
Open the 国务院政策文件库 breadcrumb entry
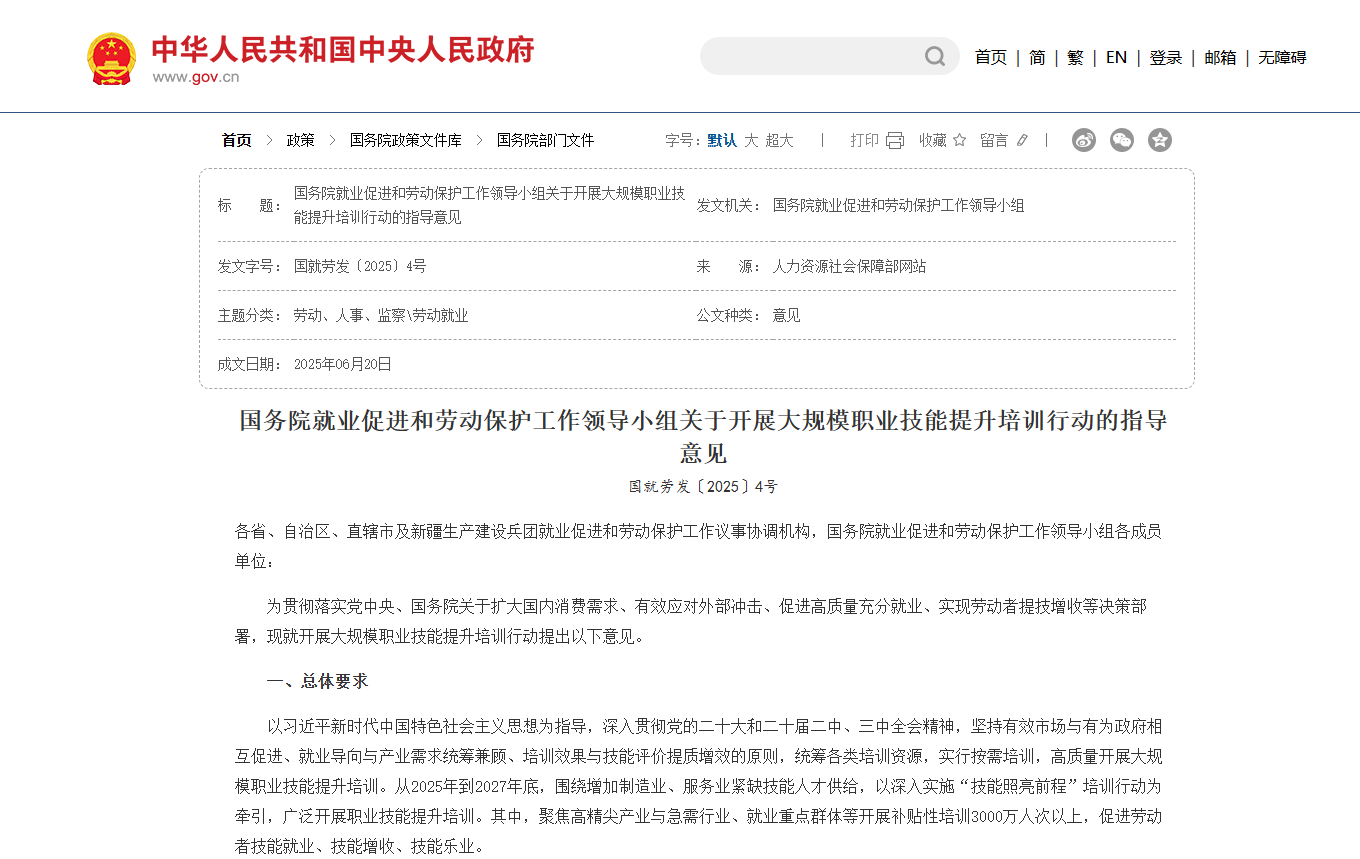pyautogui.click(x=405, y=140)
